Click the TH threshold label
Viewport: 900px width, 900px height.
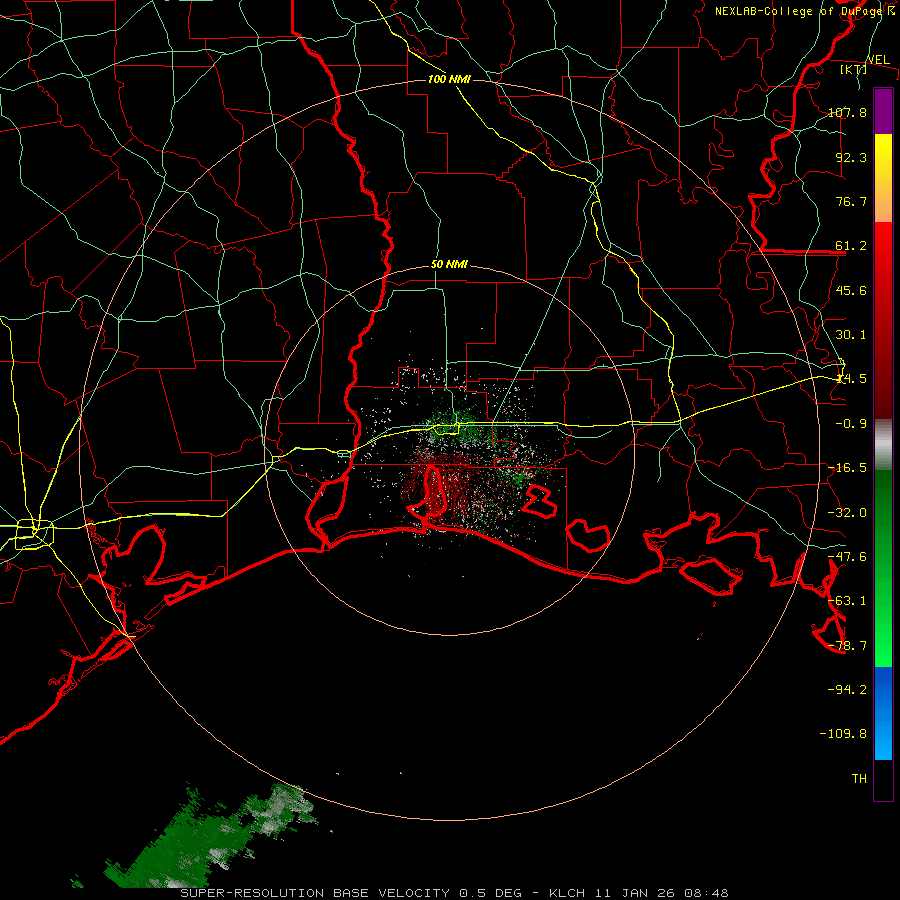click(859, 779)
